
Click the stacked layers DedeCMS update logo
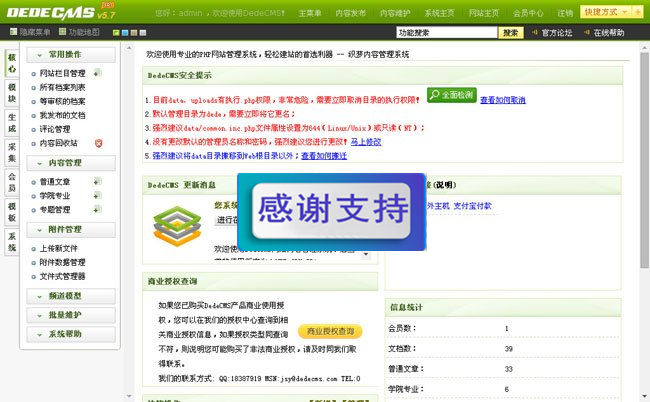coord(177,226)
